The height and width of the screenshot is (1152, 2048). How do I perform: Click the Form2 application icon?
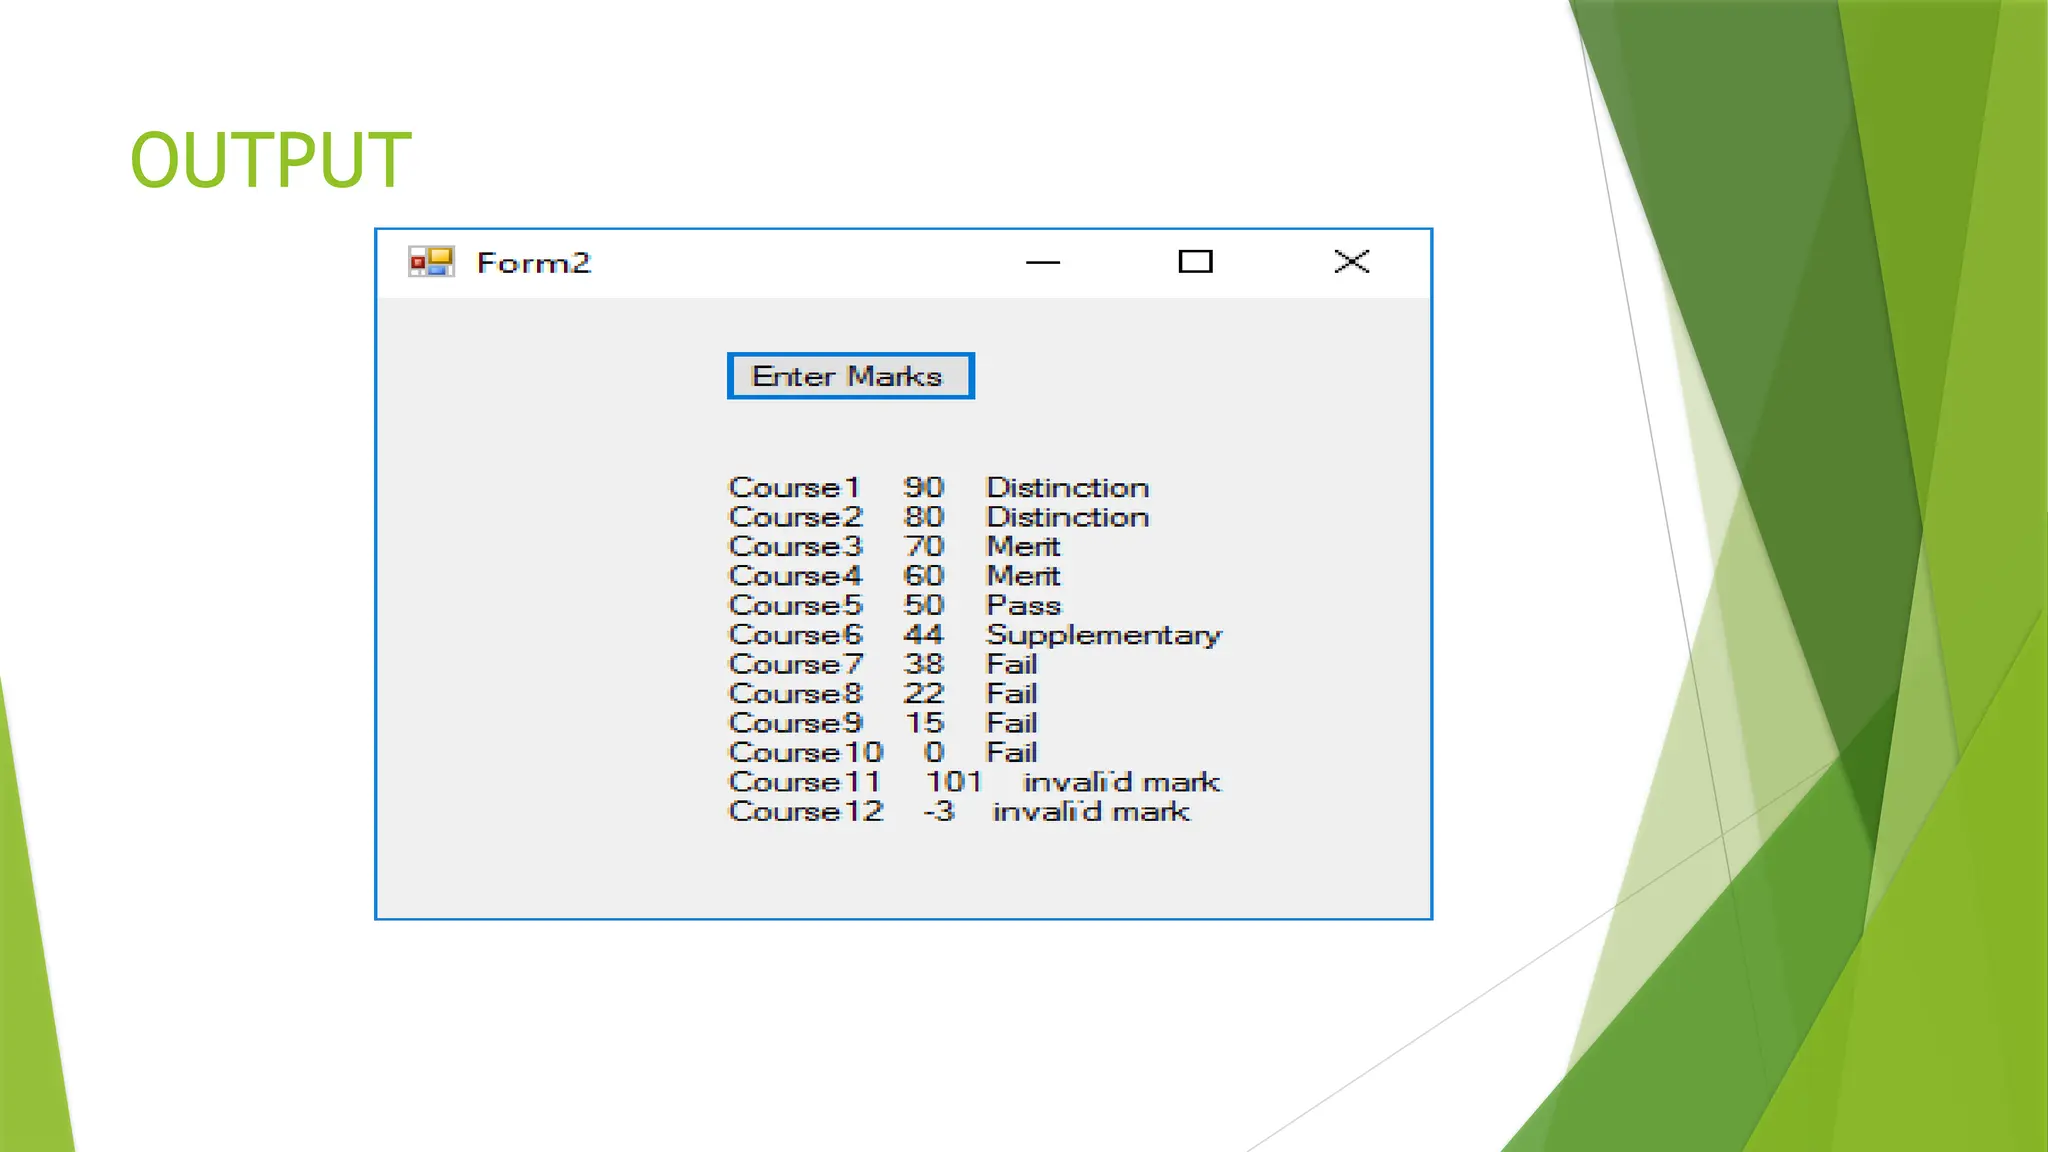(431, 262)
